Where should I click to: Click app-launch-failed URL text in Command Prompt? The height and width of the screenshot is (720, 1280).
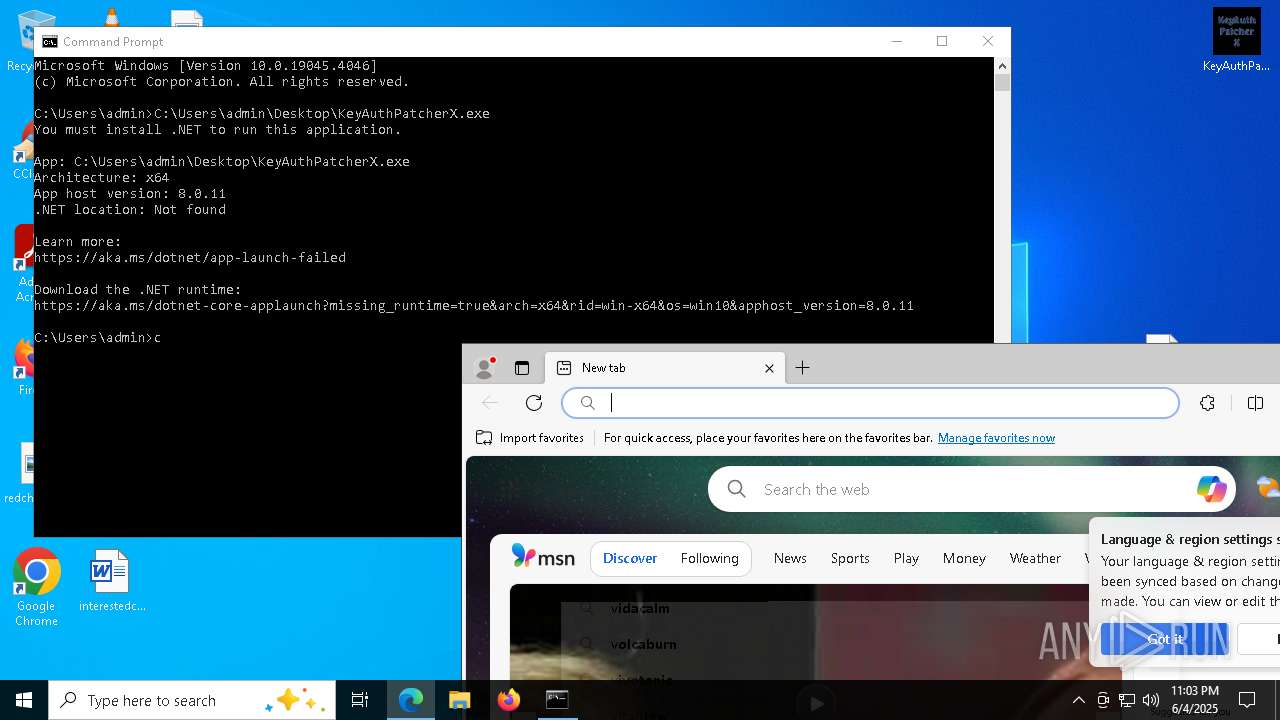[190, 257]
